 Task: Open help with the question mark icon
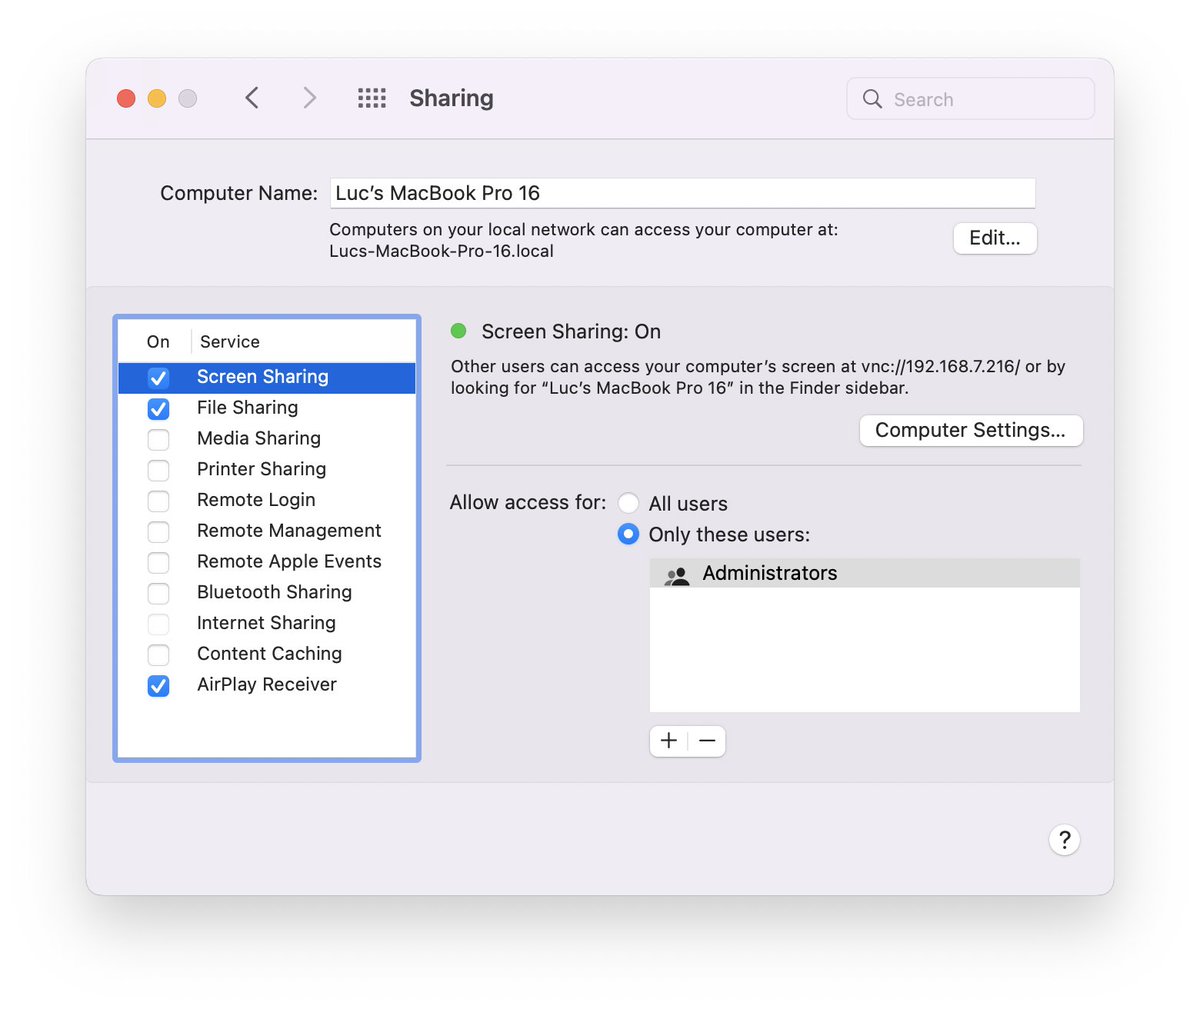1064,840
